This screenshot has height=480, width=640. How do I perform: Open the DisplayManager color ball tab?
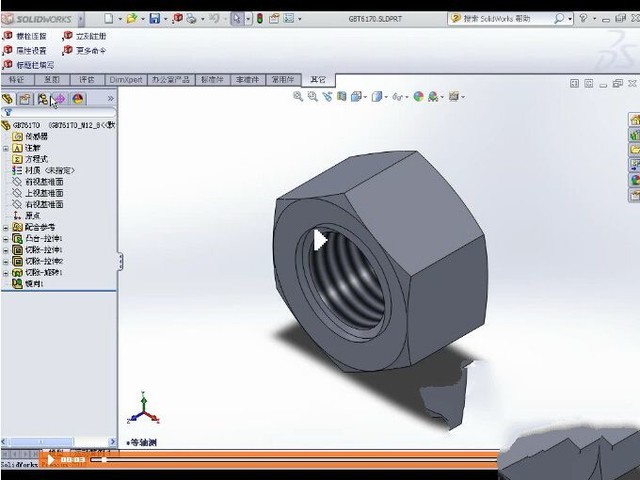(x=78, y=99)
